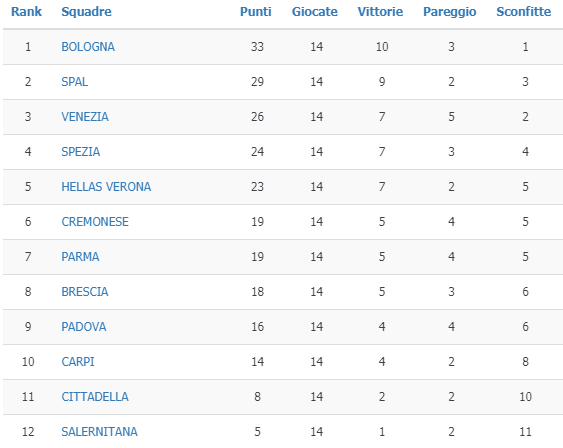Viewport: 563px width, 448px height.
Task: Select the CITTADELLA team link
Action: coord(95,397)
